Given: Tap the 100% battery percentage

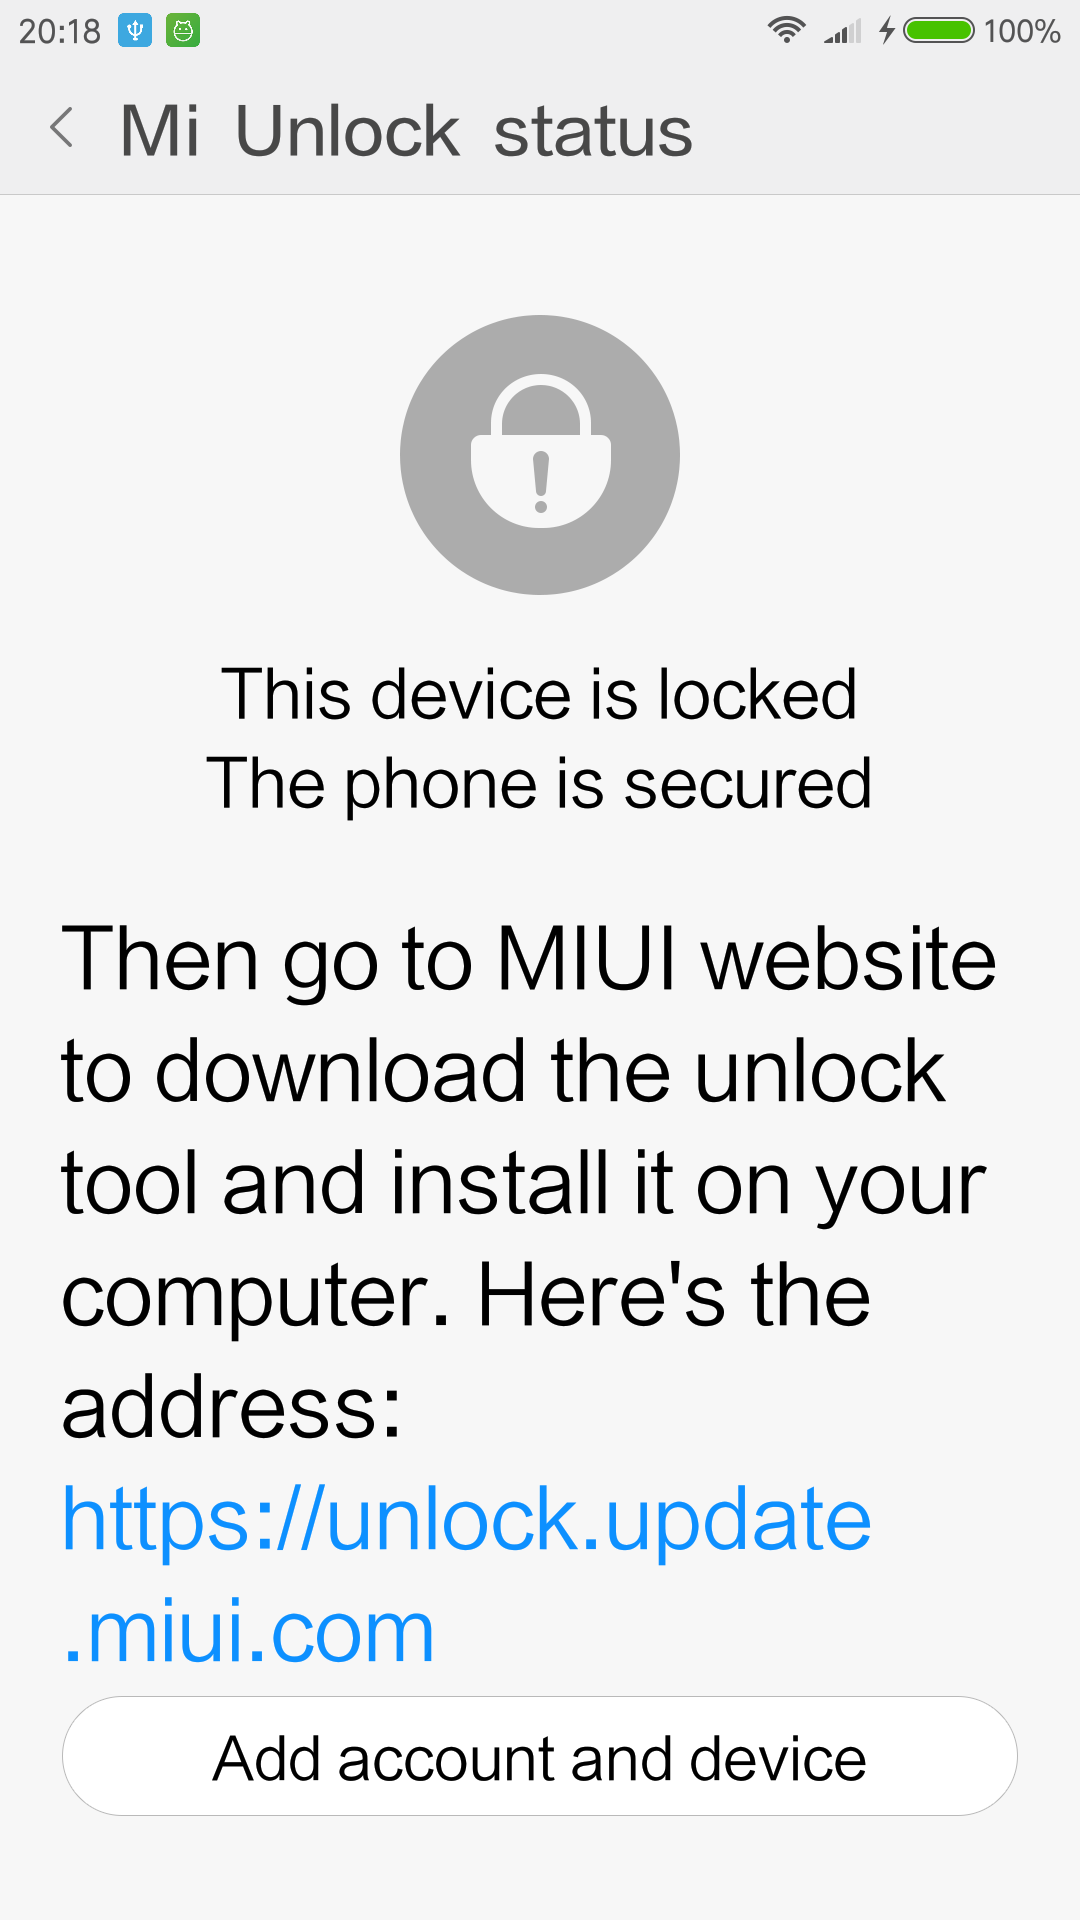Looking at the screenshot, I should (x=1021, y=31).
